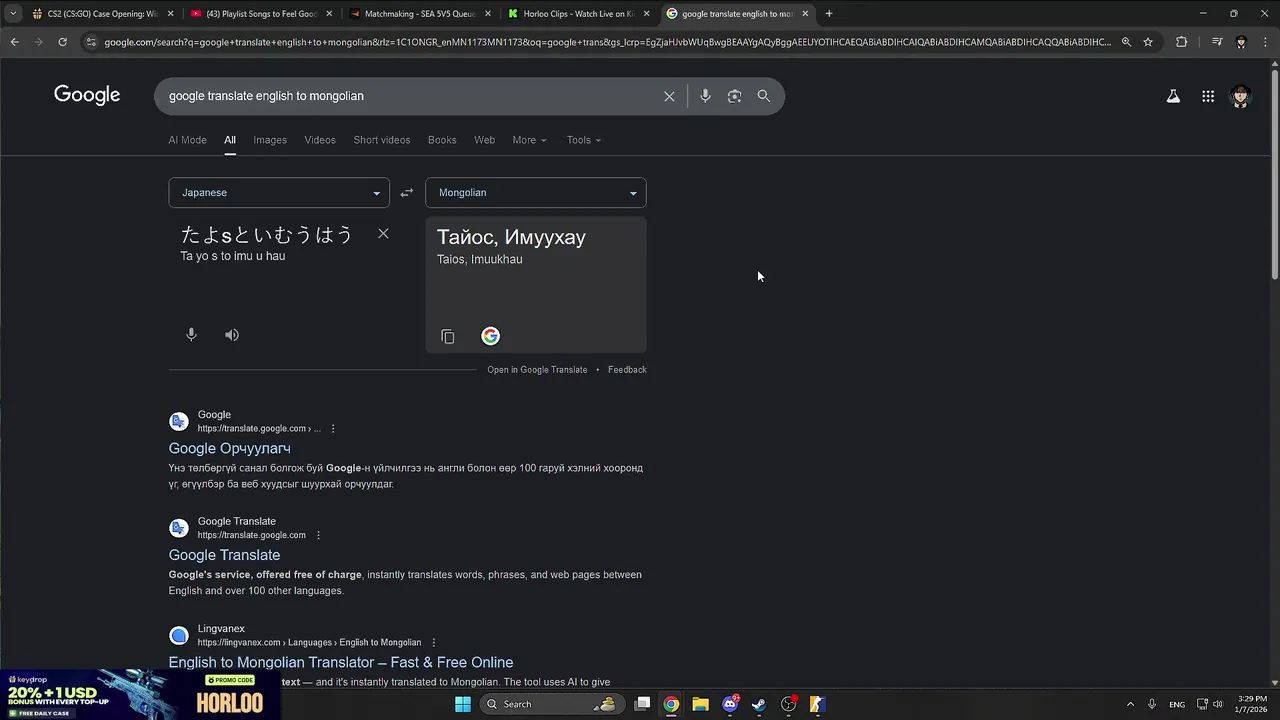Open zoom magnifier in address bar
Viewport: 1280px width, 720px height.
pos(1126,42)
